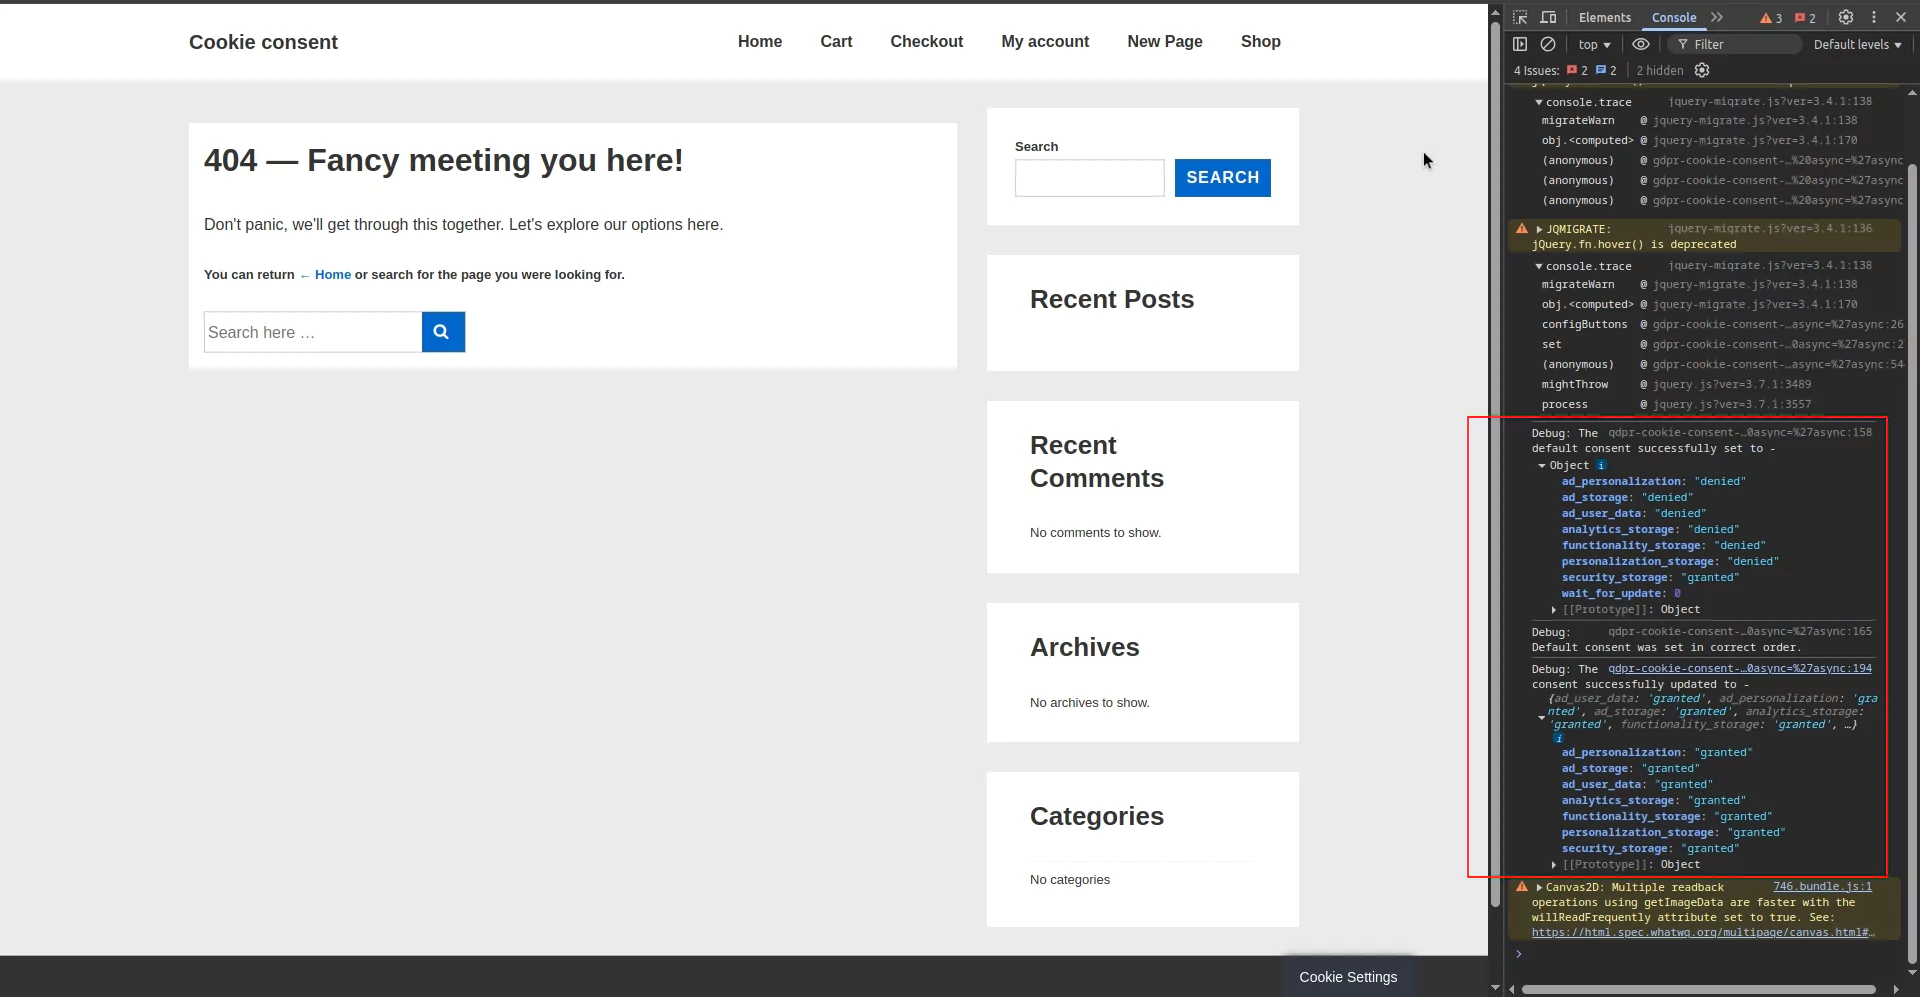This screenshot has width=1920, height=997.
Task: Expand the [[Prototype]] entry under security_storage granted
Action: pos(1554,865)
